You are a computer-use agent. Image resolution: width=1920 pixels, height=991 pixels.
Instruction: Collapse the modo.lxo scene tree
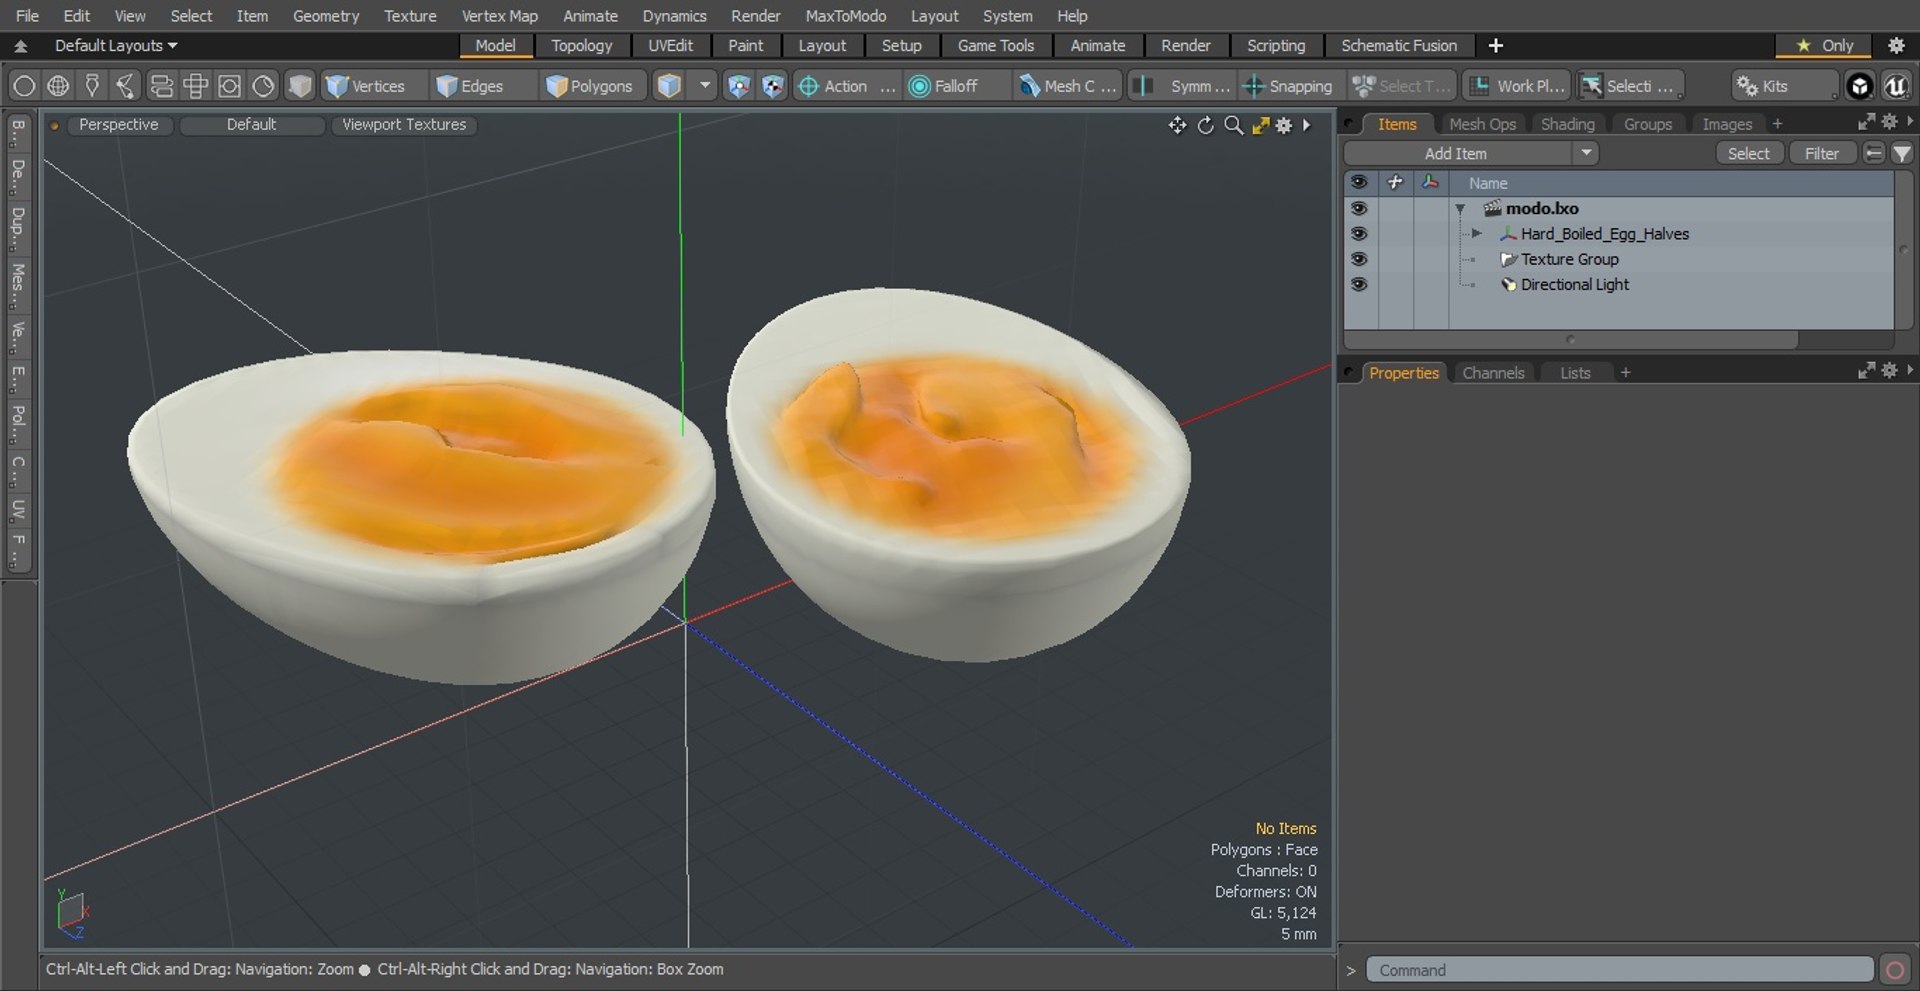pos(1460,209)
